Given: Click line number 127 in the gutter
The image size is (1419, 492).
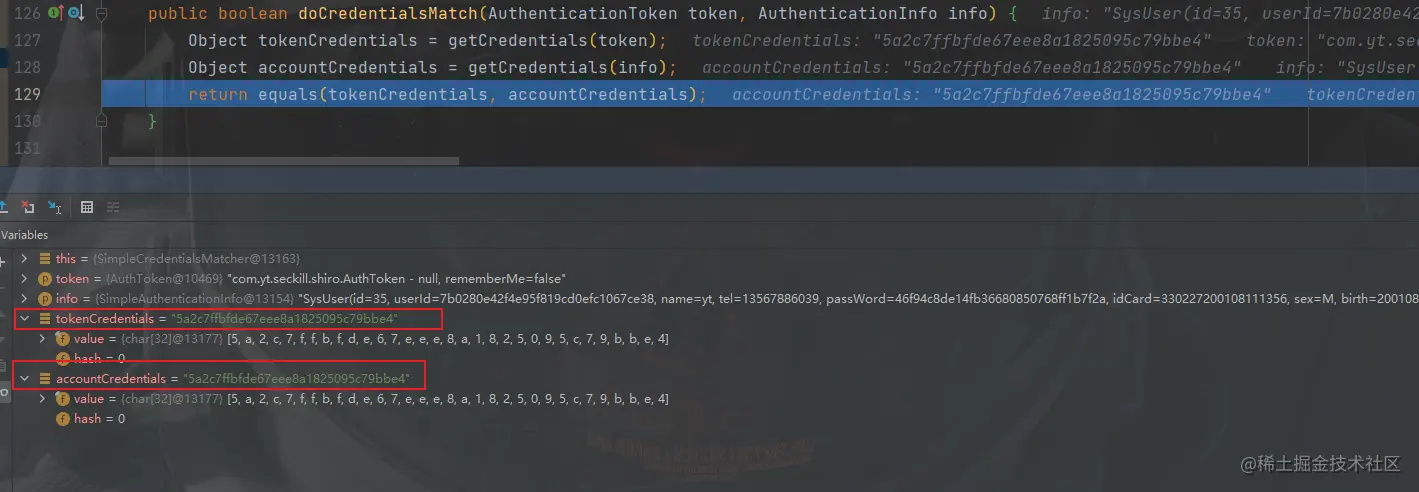Looking at the screenshot, I should tap(29, 41).
